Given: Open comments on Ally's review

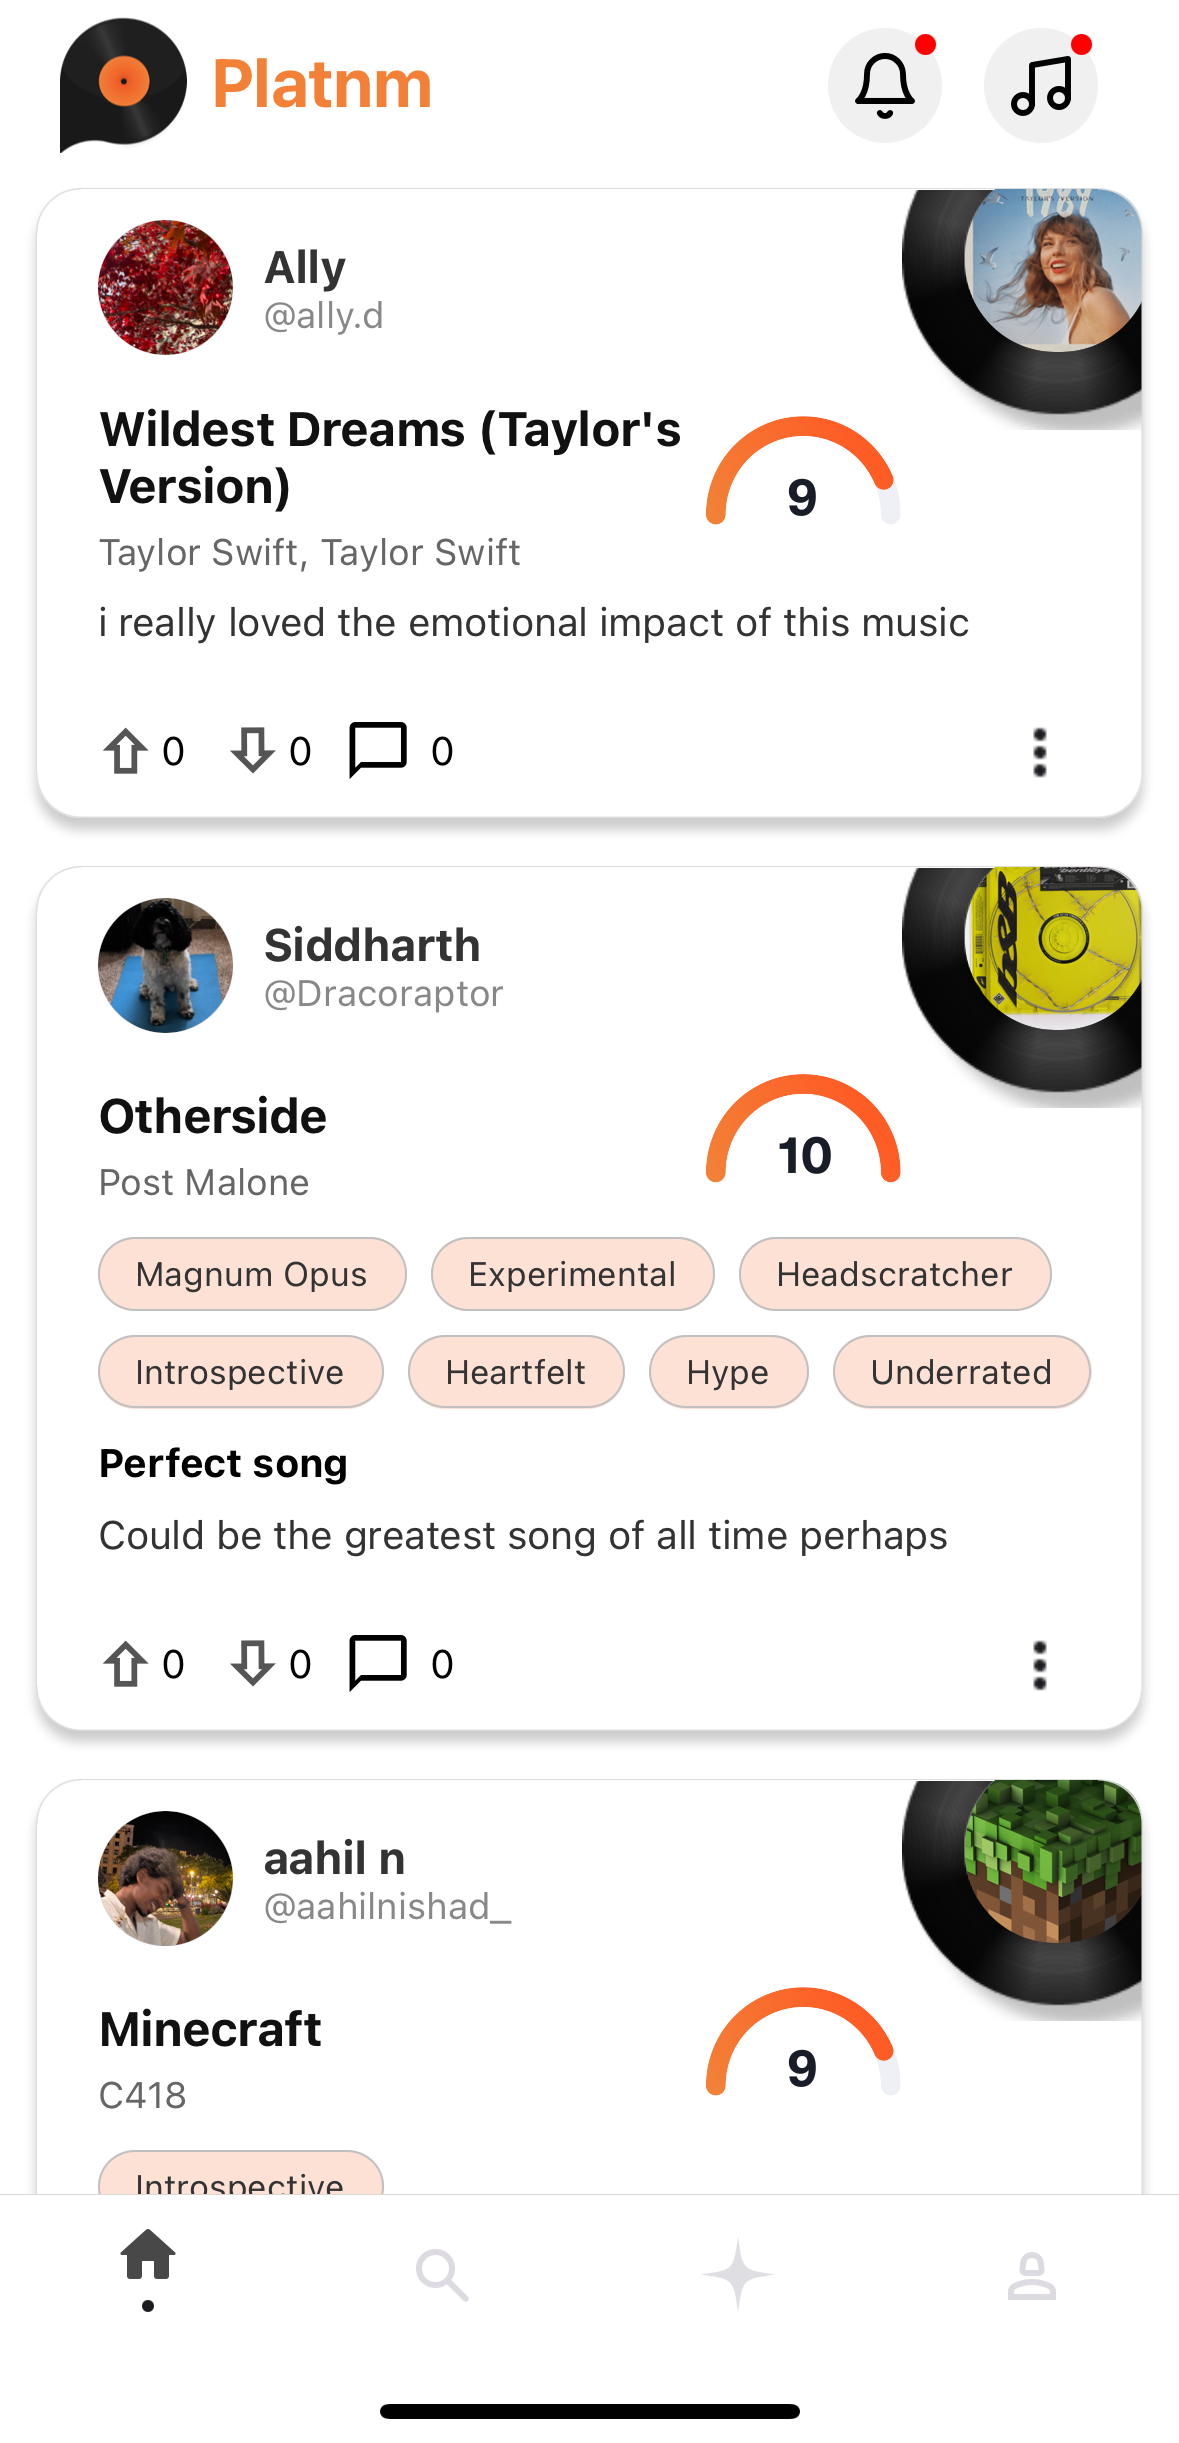Looking at the screenshot, I should point(378,750).
